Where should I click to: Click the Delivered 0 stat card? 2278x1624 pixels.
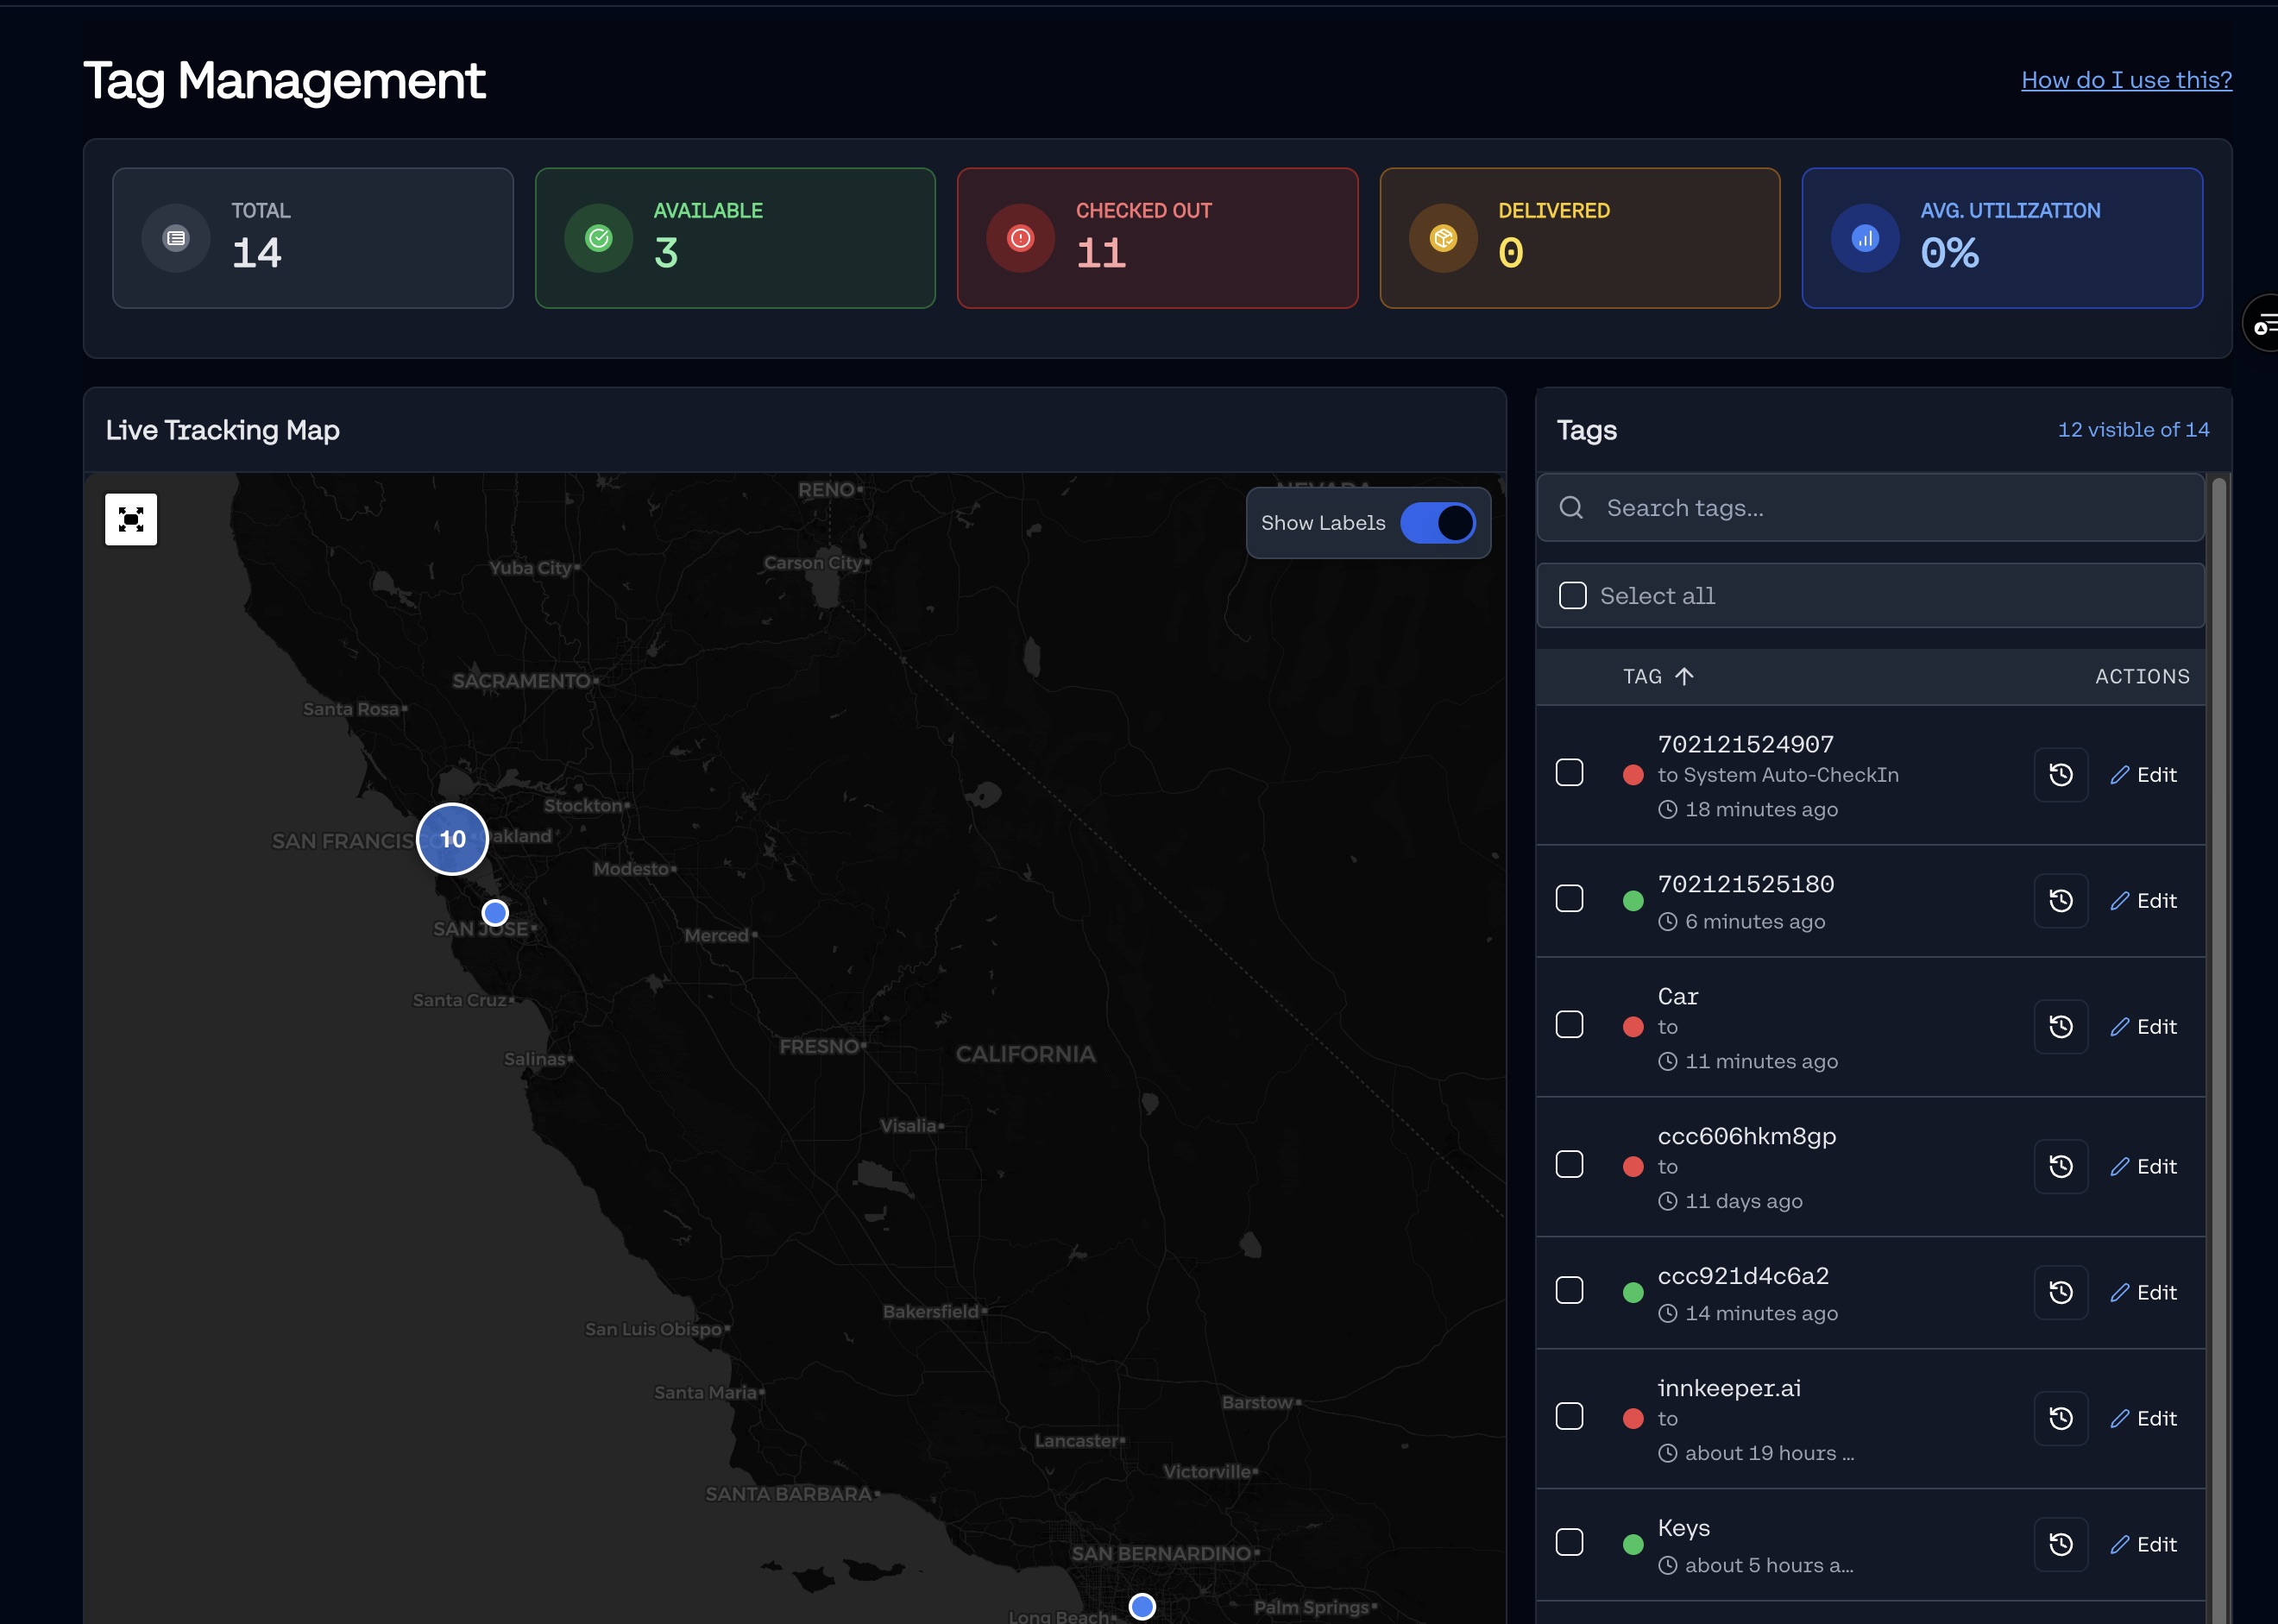[x=1580, y=238]
